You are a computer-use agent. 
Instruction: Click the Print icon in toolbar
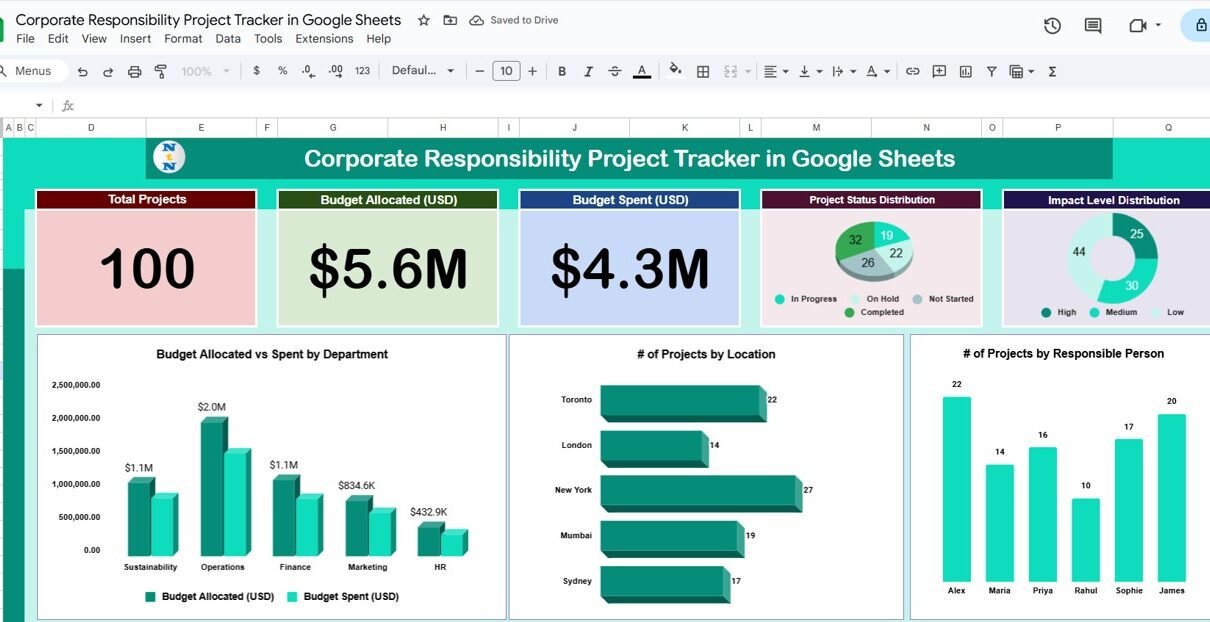[x=134, y=71]
